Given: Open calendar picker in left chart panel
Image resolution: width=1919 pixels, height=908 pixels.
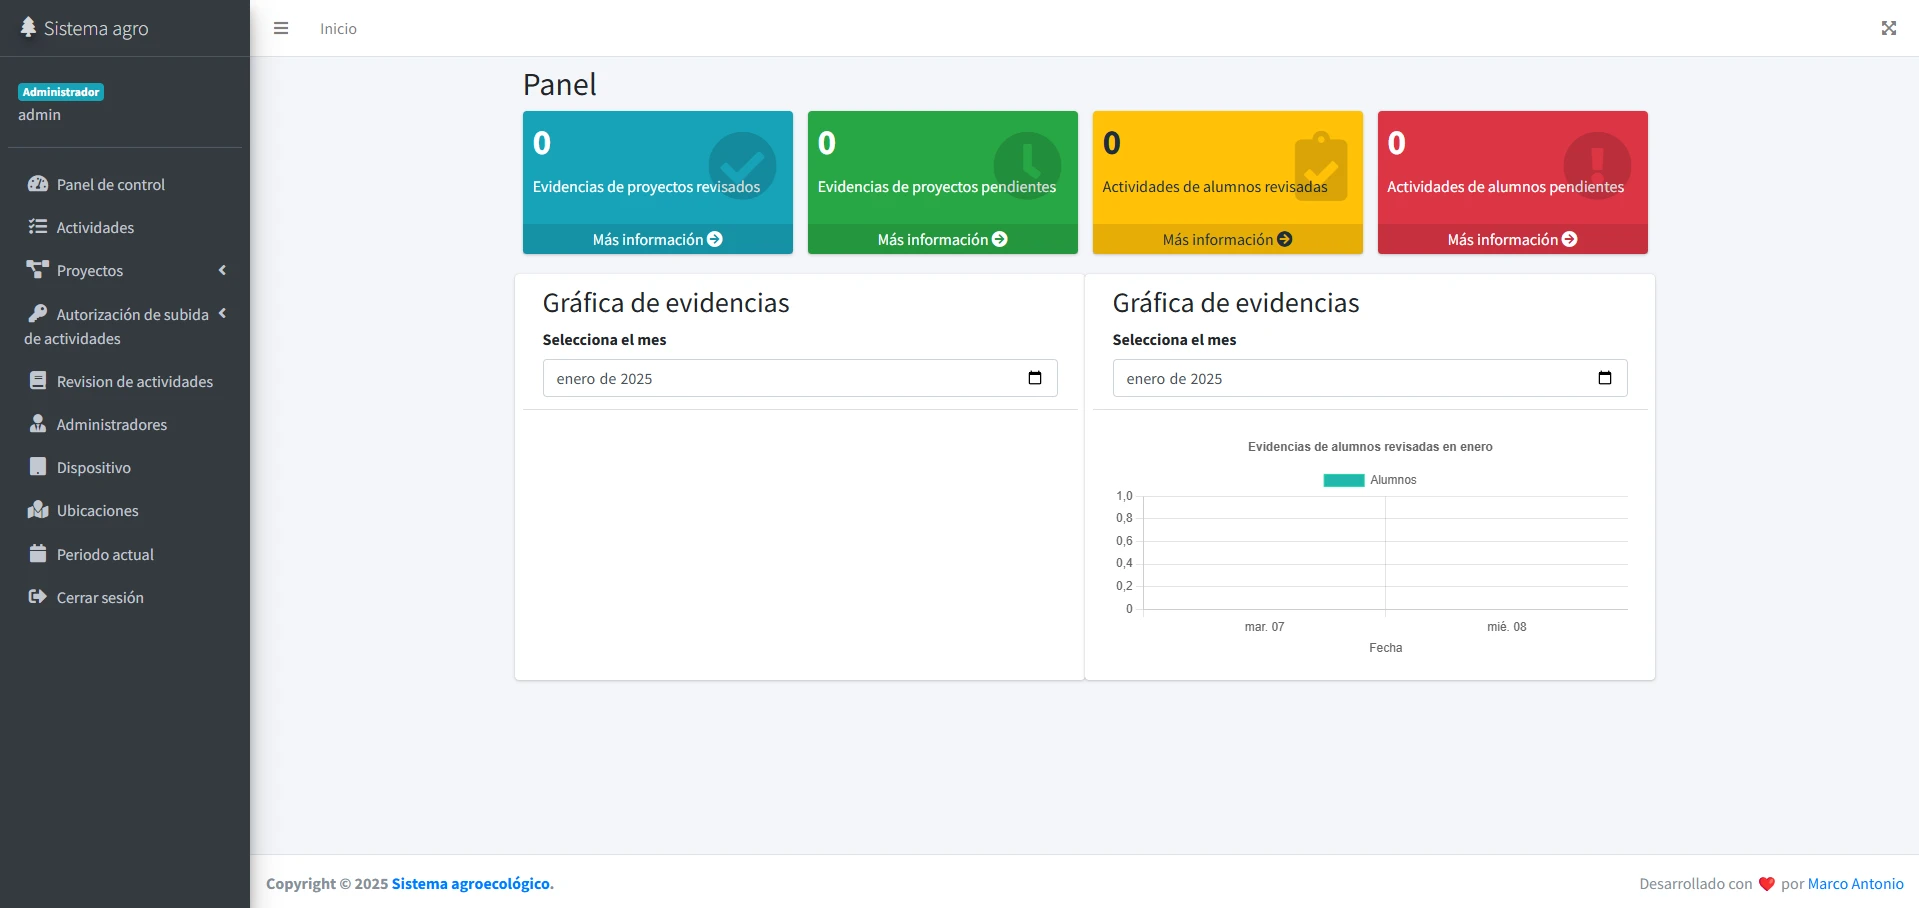Looking at the screenshot, I should click(x=1035, y=378).
